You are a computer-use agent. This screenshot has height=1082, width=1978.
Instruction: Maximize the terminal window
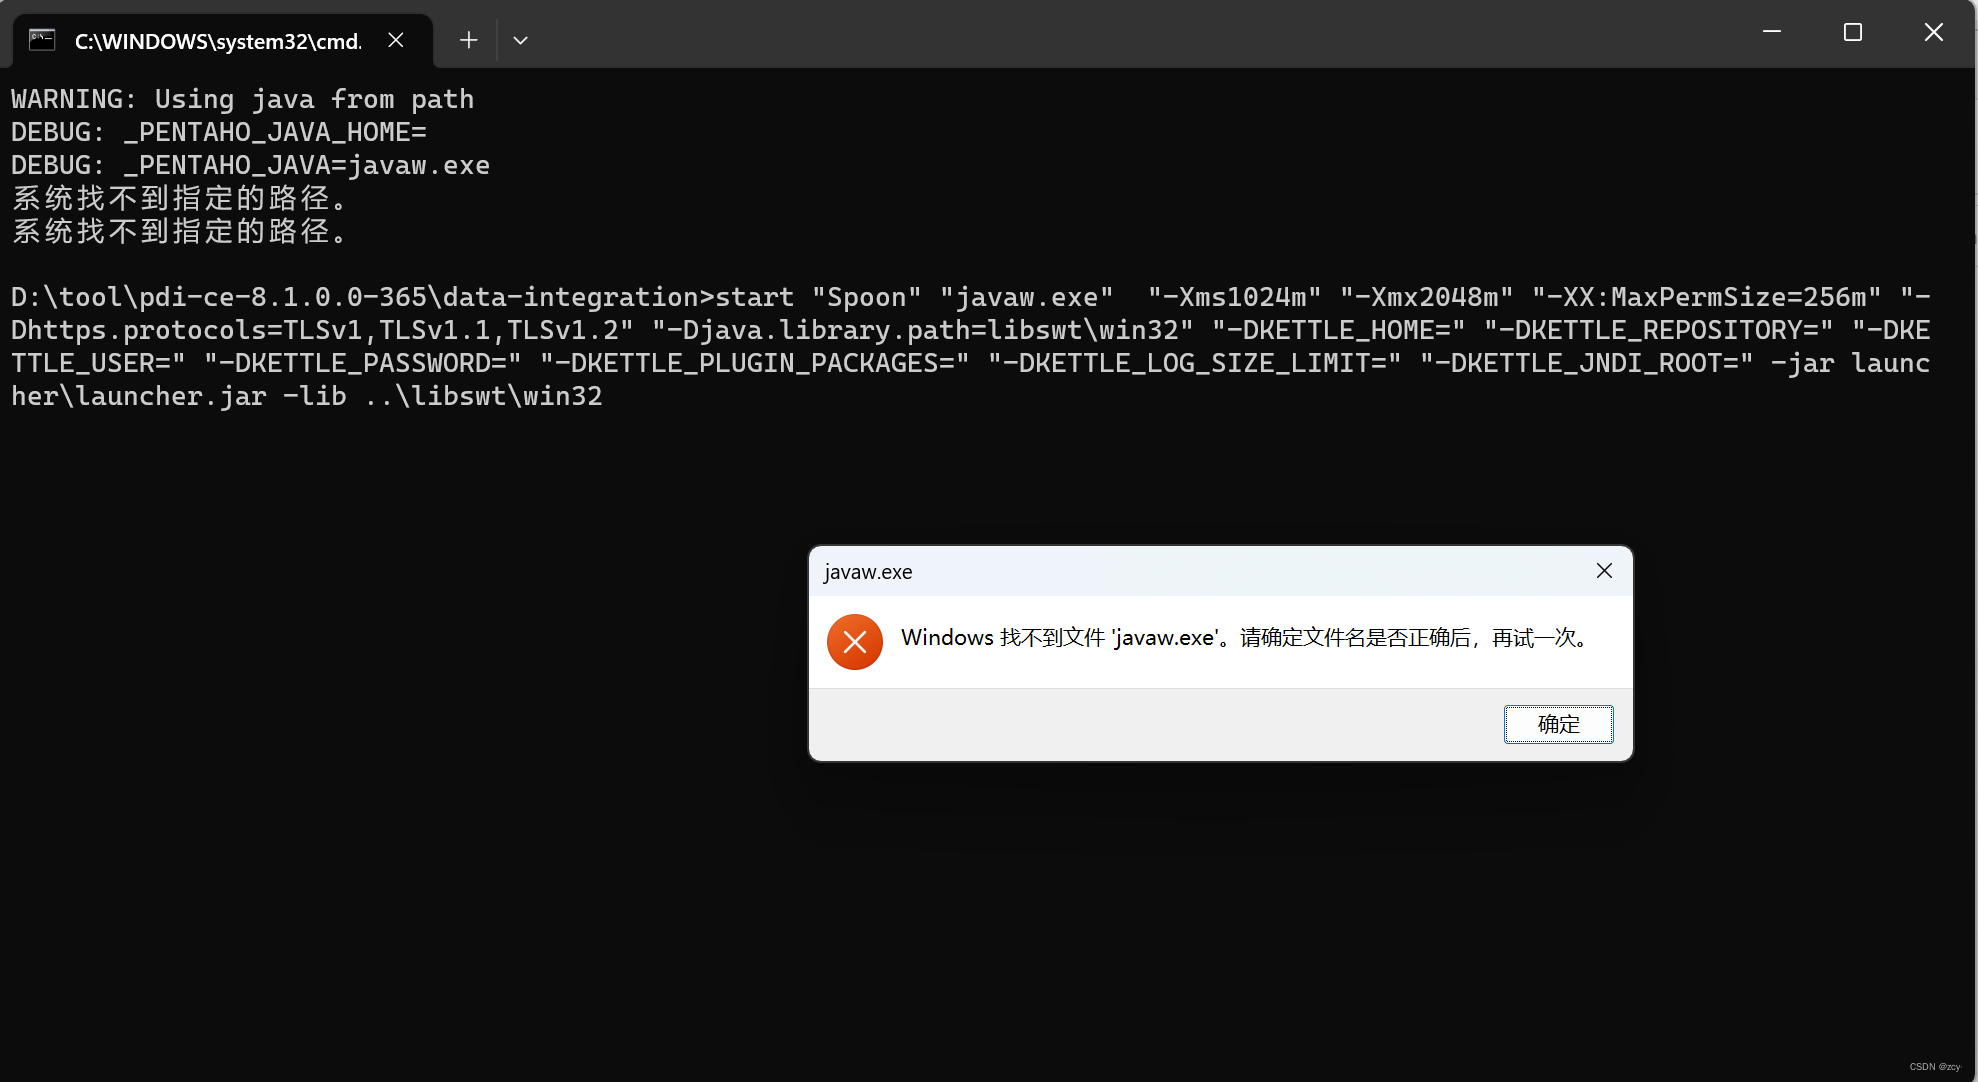coord(1852,32)
